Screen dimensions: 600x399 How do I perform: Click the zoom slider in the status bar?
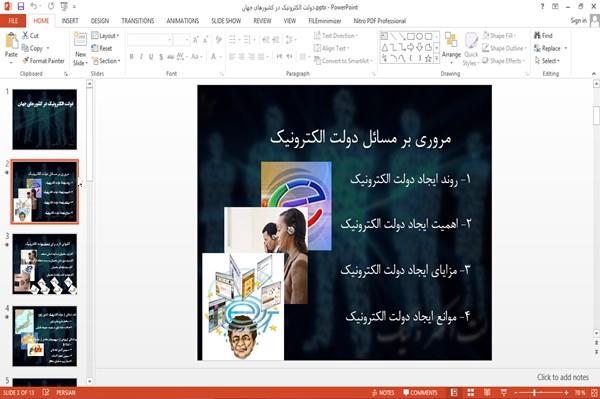(541, 392)
